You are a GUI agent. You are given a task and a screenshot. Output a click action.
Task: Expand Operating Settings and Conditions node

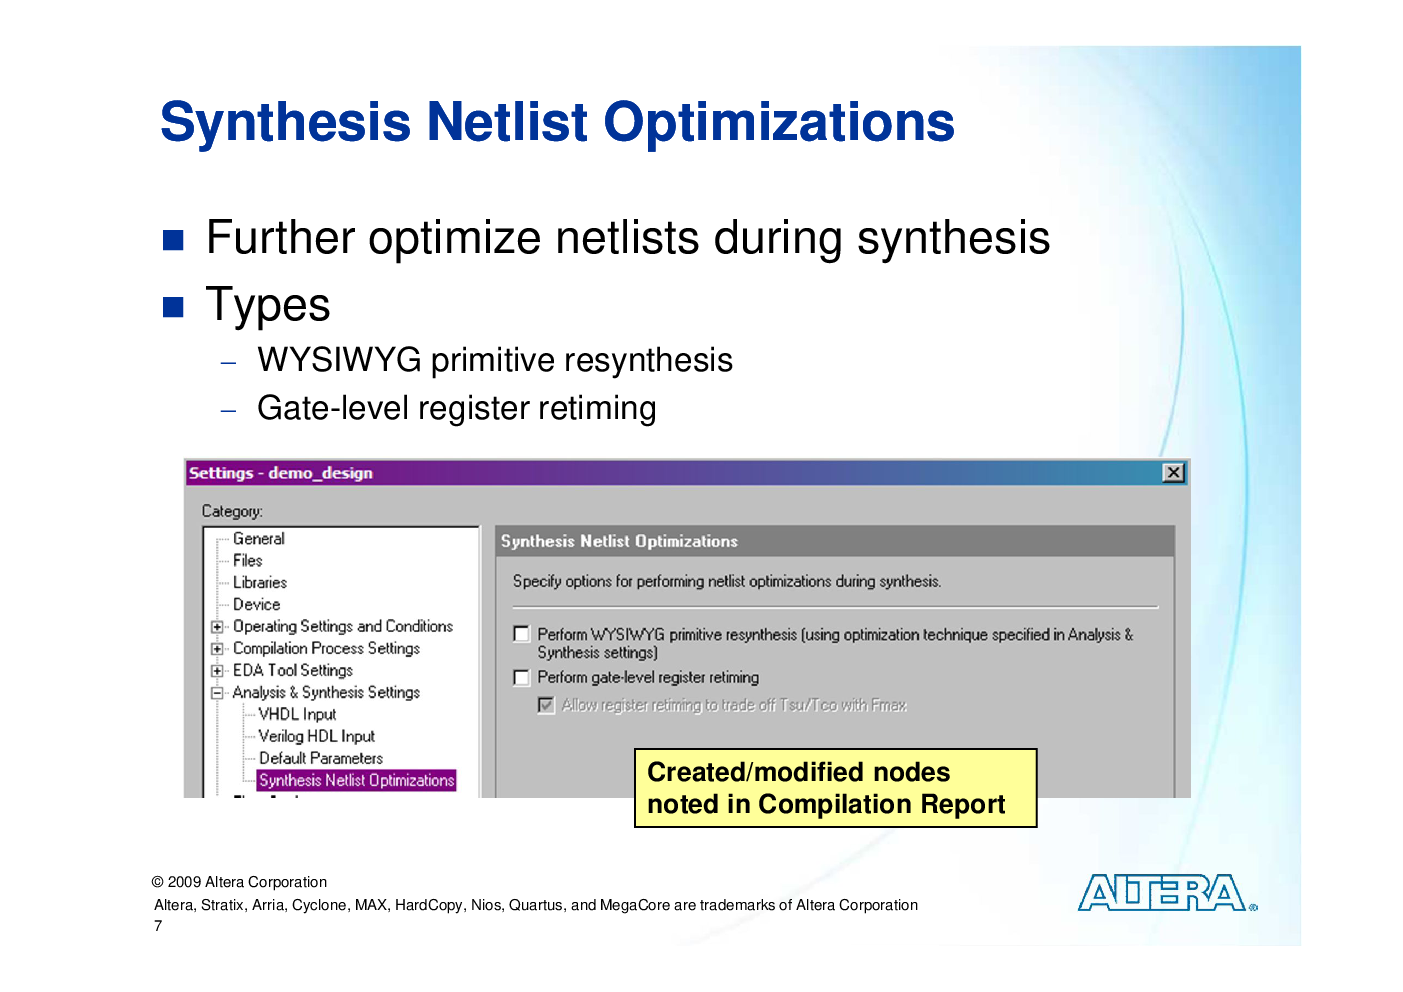coord(217,627)
